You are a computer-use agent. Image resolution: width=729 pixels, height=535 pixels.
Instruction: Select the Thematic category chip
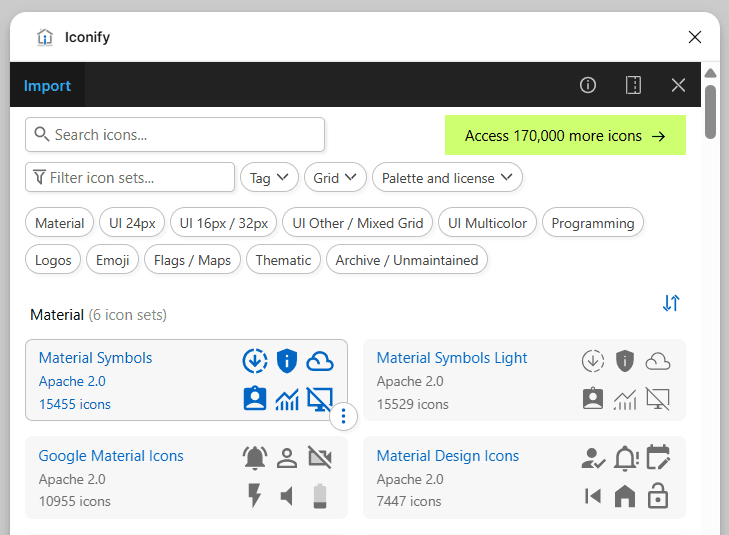point(283,259)
